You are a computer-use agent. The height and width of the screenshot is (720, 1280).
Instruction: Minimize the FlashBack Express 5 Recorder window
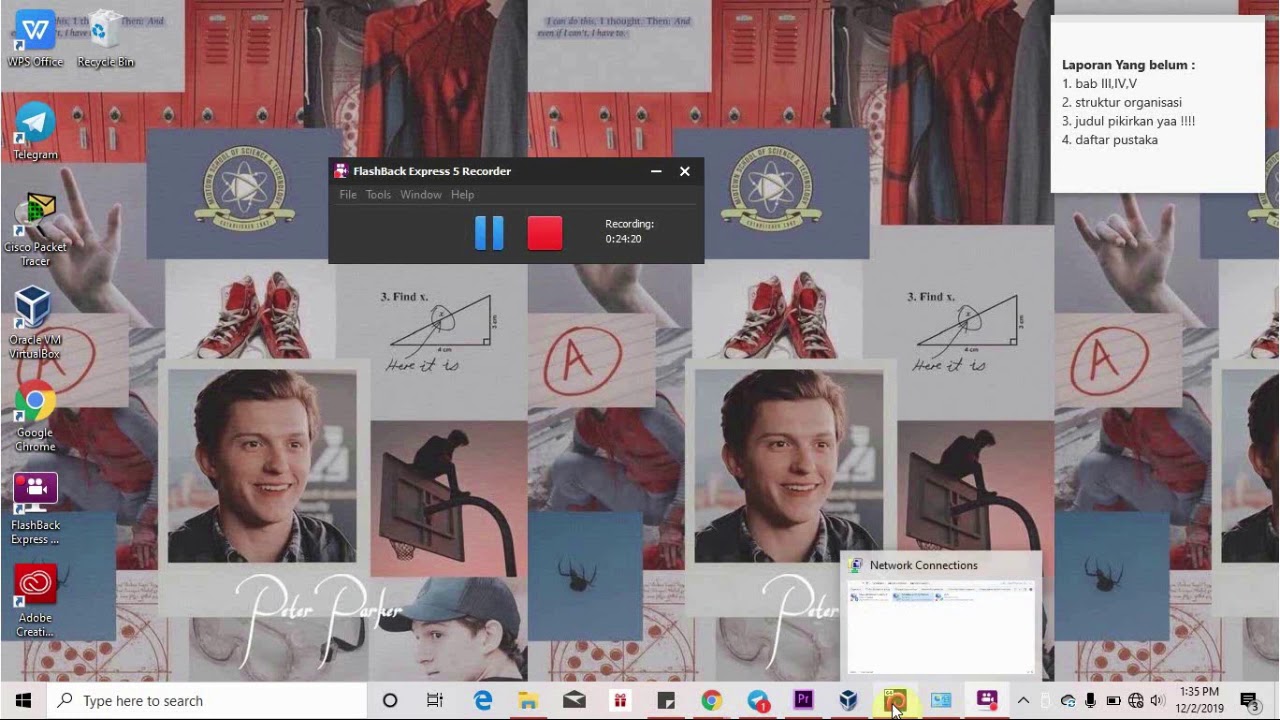[x=656, y=171]
